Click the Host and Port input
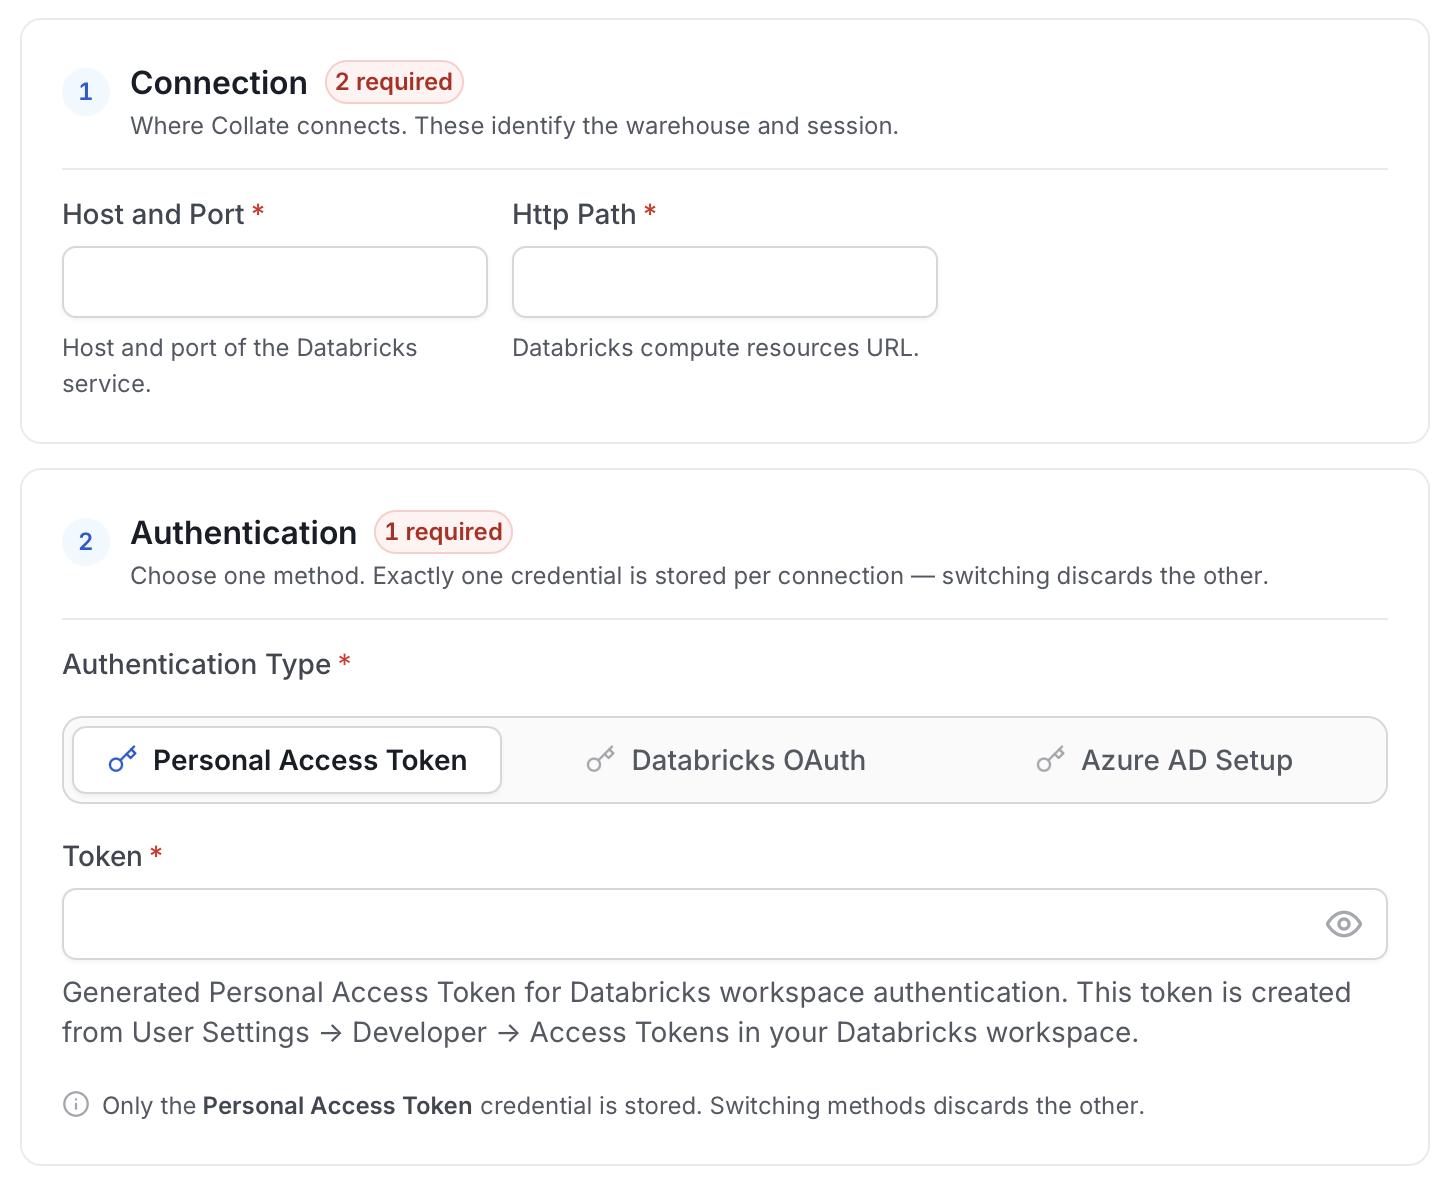Viewport: 1452px width, 1182px height. [x=275, y=282]
